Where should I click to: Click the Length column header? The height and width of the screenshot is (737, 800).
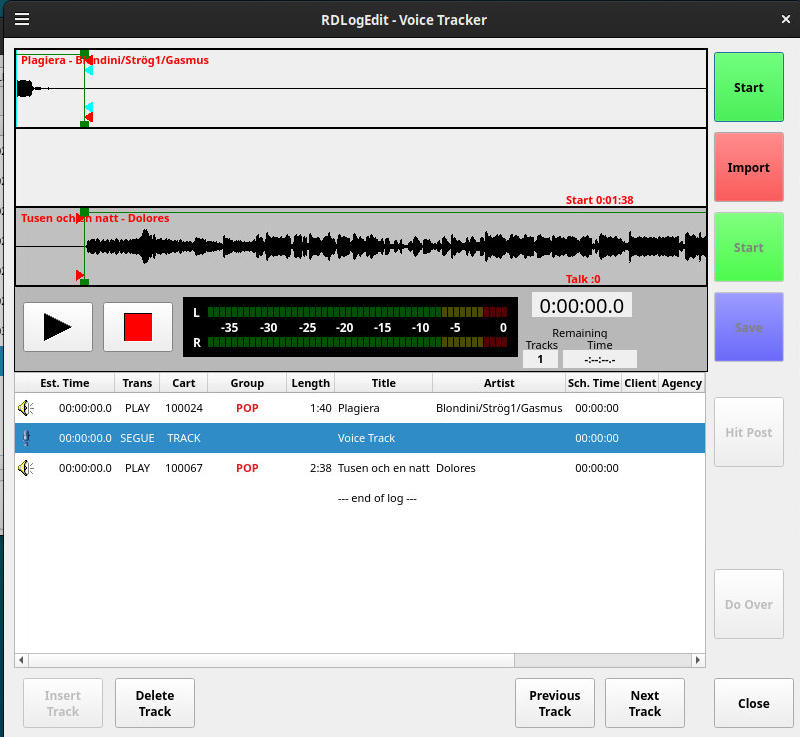point(311,383)
